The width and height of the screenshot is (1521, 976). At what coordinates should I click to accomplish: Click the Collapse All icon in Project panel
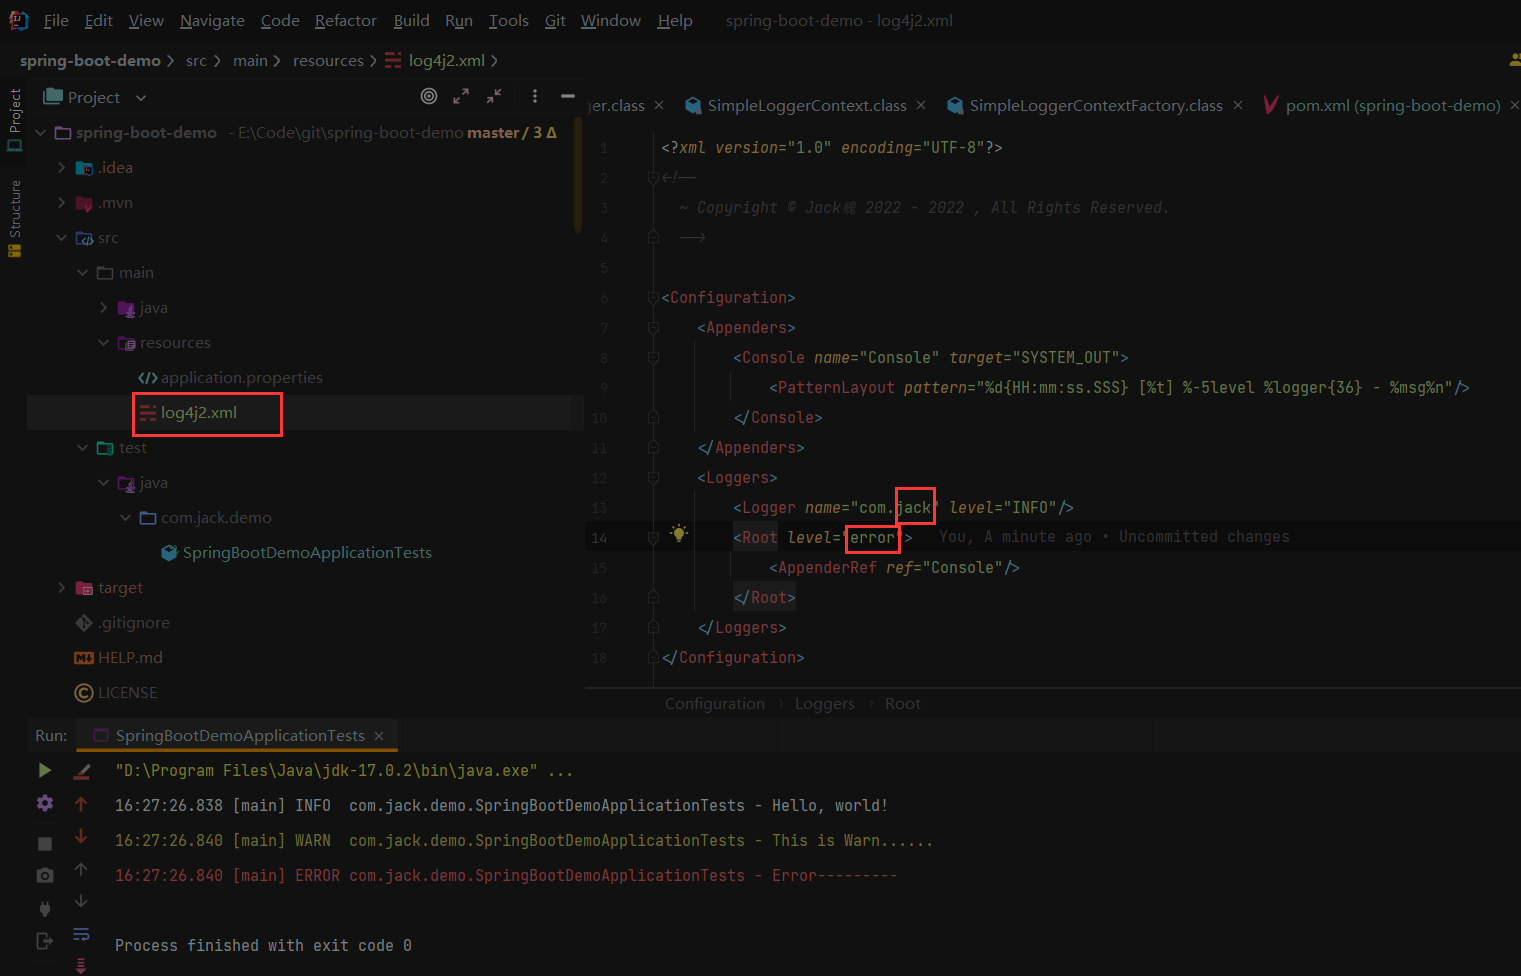coord(494,96)
